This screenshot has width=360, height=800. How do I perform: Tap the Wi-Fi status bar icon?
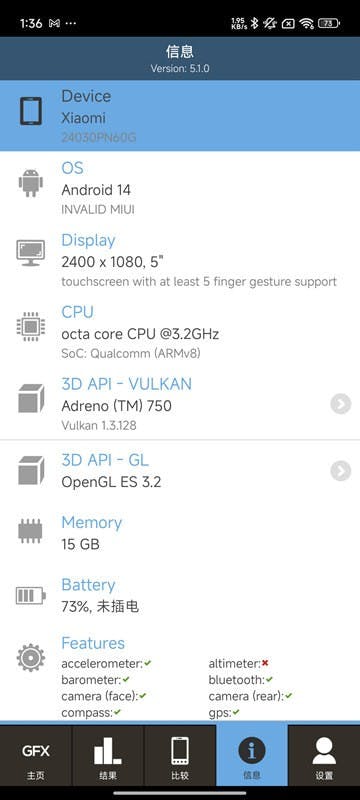click(x=306, y=23)
